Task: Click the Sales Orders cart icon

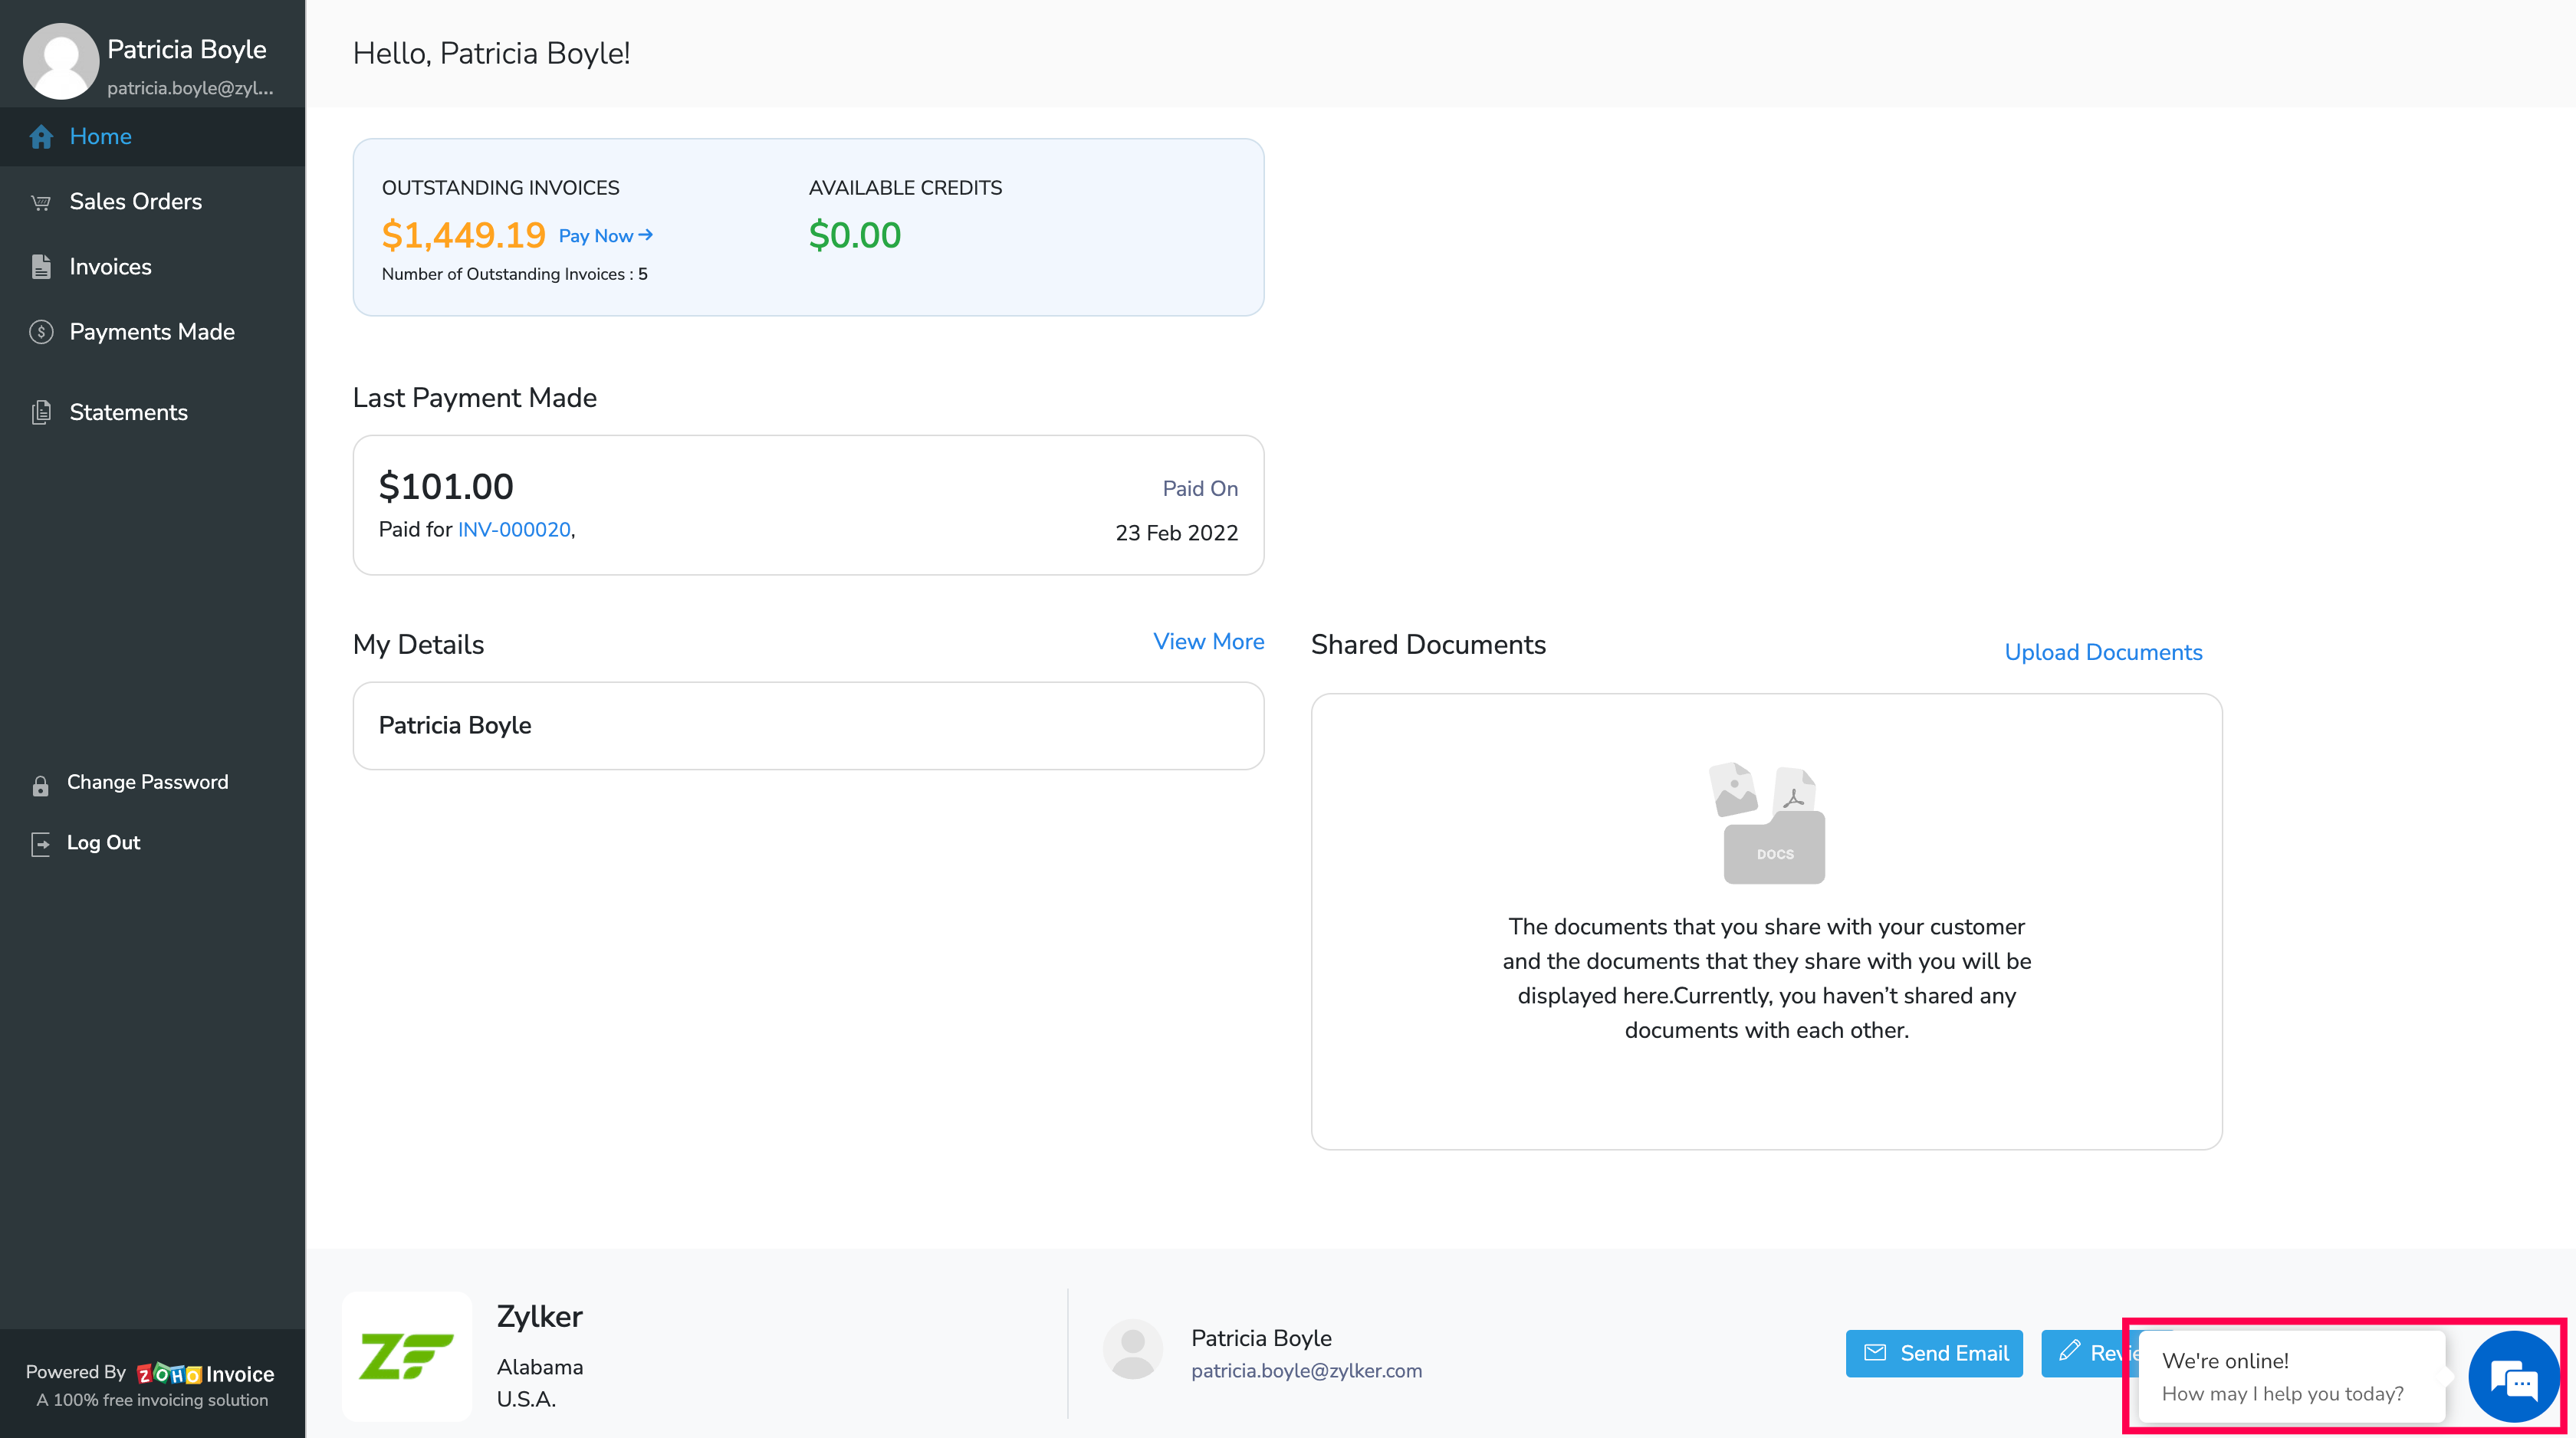Action: (x=41, y=202)
